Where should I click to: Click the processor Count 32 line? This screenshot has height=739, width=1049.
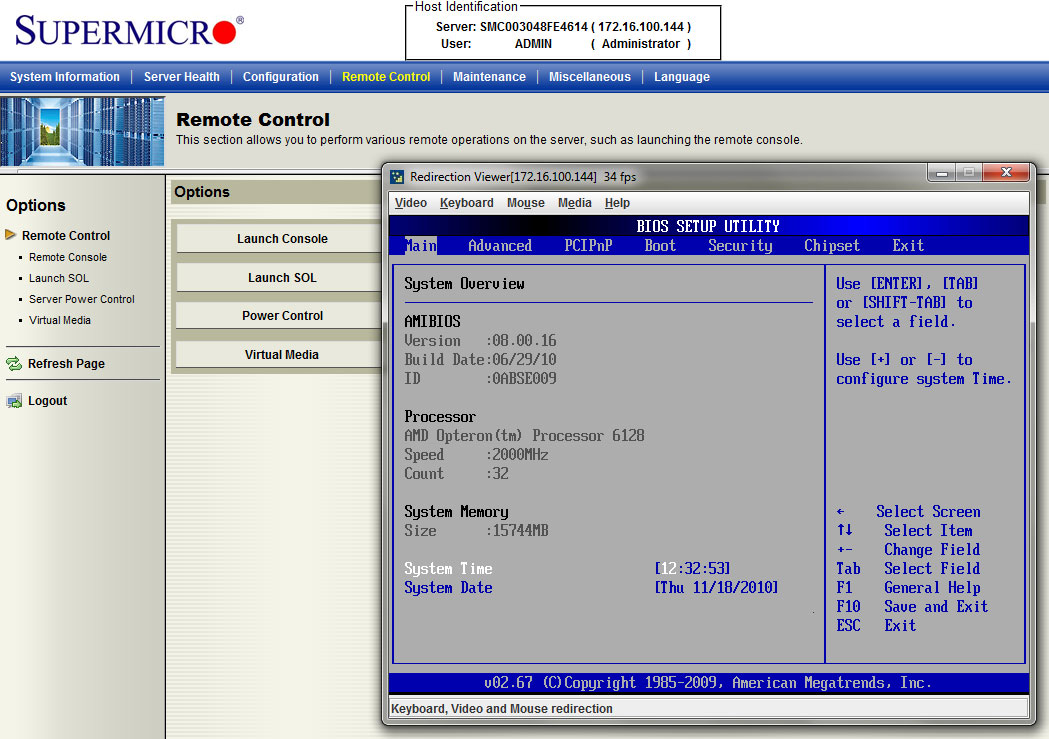(x=456, y=473)
